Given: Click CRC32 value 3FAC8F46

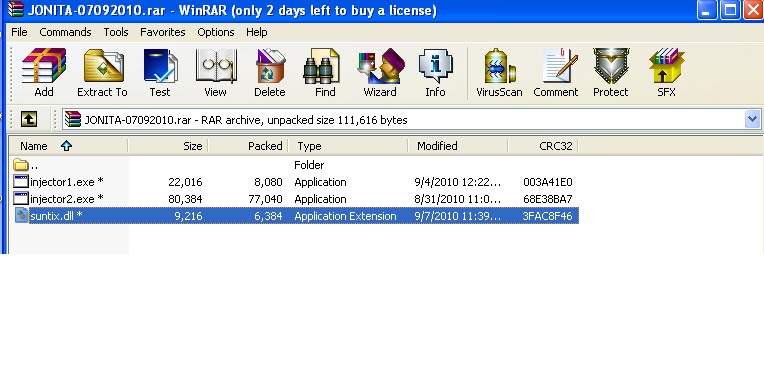Looking at the screenshot, I should 547,216.
